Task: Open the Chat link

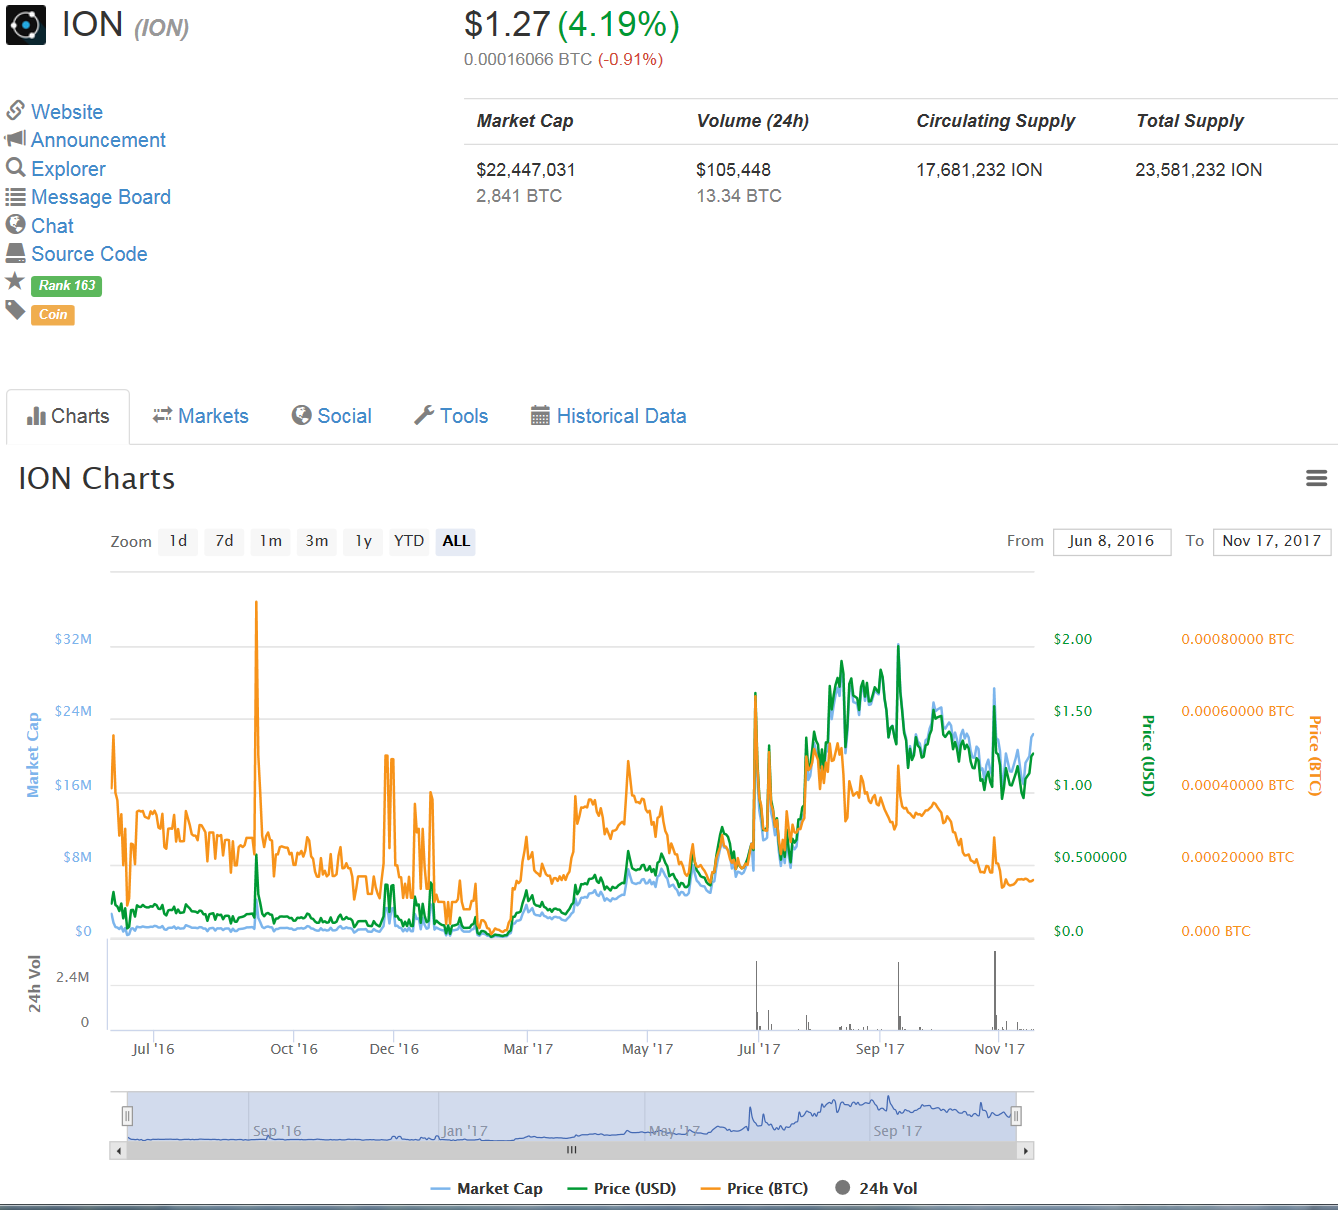Action: [x=52, y=226]
